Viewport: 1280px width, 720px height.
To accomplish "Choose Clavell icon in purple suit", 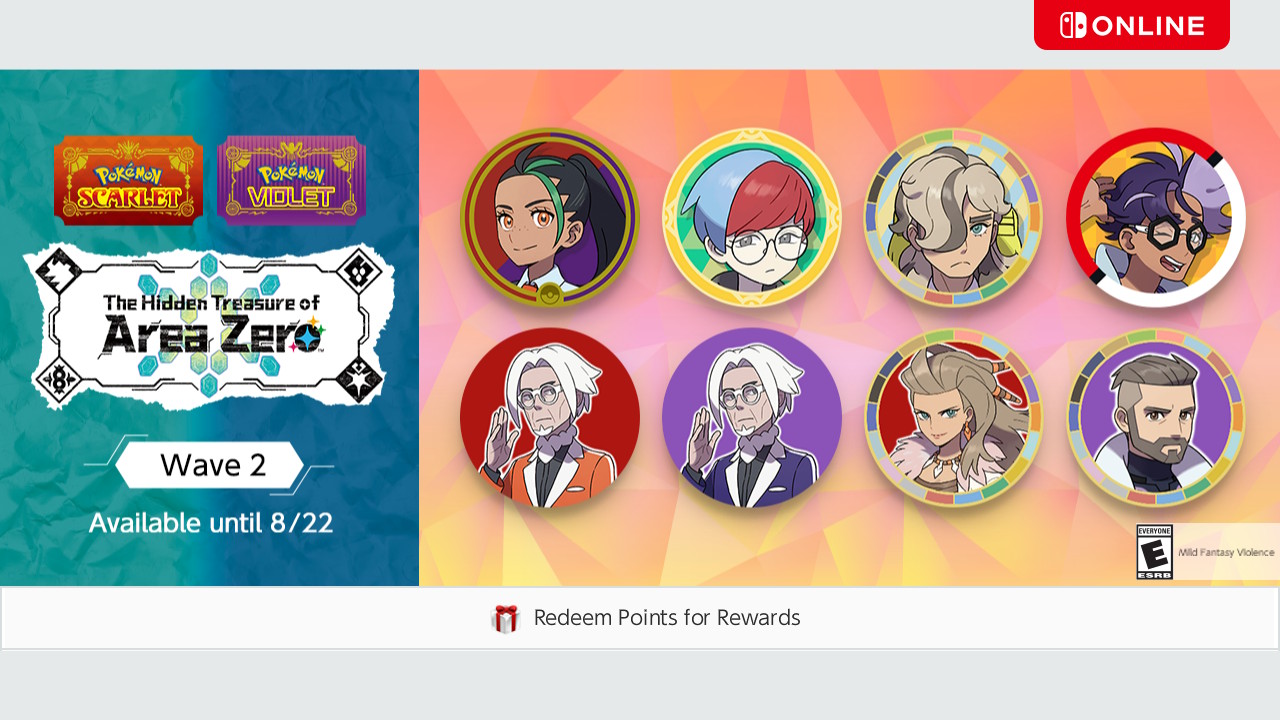I will [751, 418].
